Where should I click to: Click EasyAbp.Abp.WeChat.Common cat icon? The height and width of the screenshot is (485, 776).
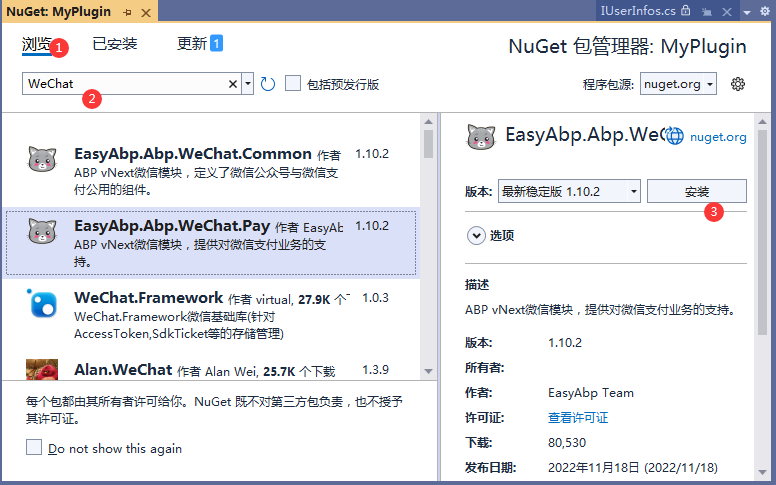click(42, 159)
